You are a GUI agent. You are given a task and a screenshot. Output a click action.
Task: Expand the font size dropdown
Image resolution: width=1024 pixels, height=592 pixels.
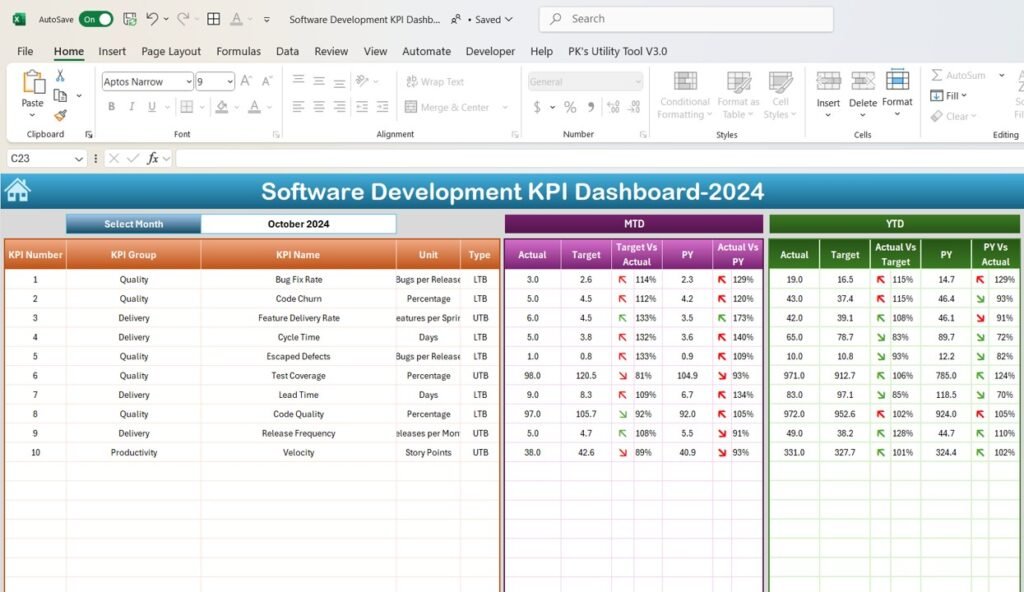point(229,82)
